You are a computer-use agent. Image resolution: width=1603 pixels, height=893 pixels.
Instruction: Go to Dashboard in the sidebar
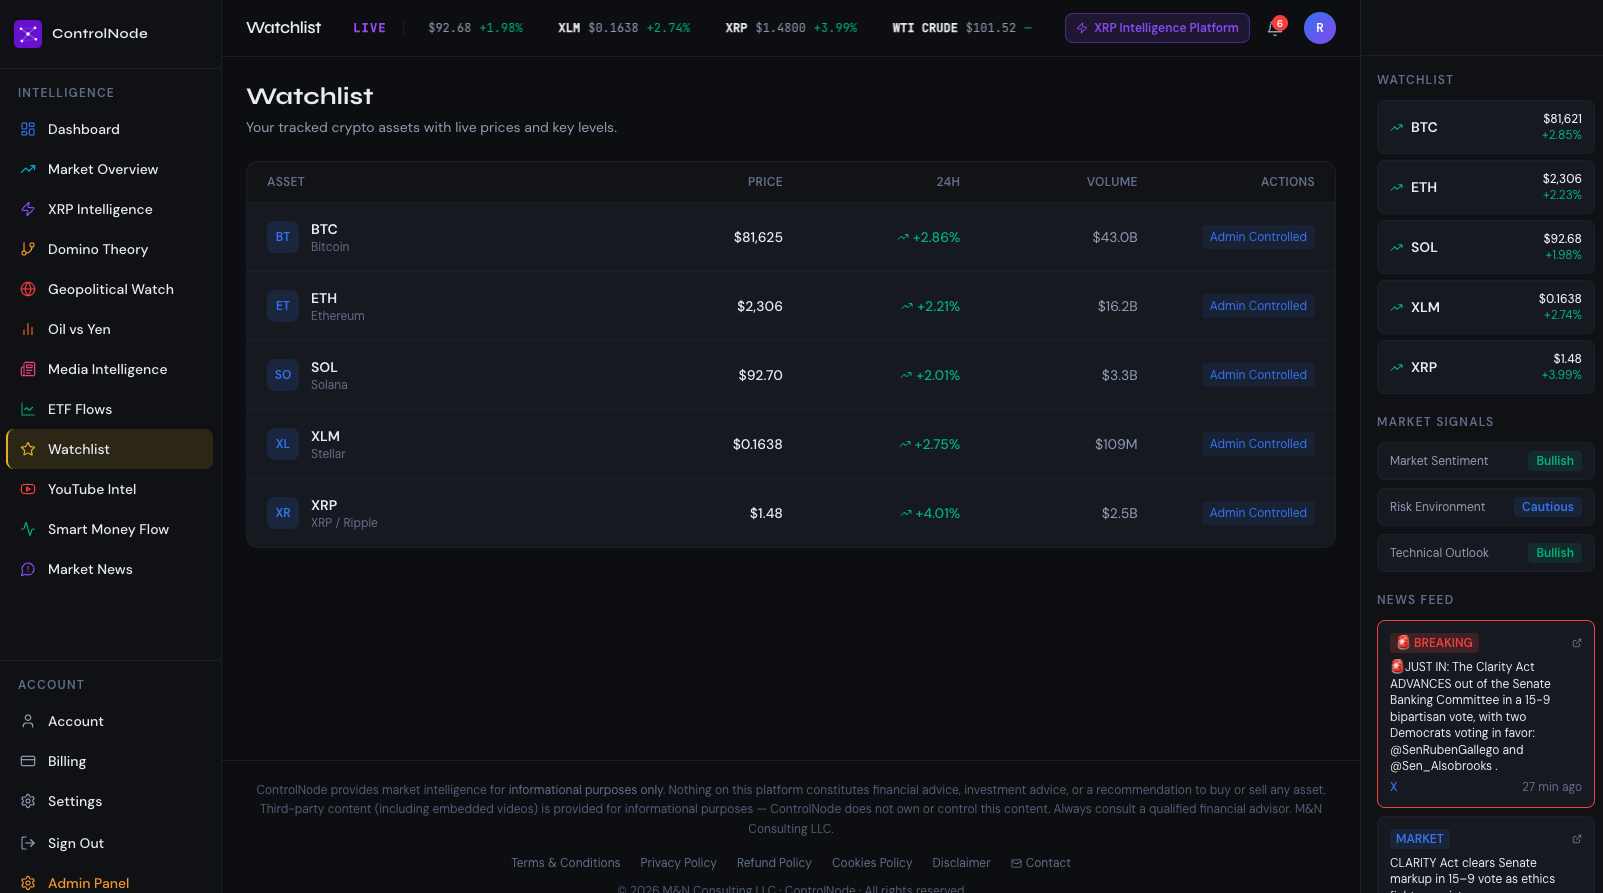(x=110, y=129)
